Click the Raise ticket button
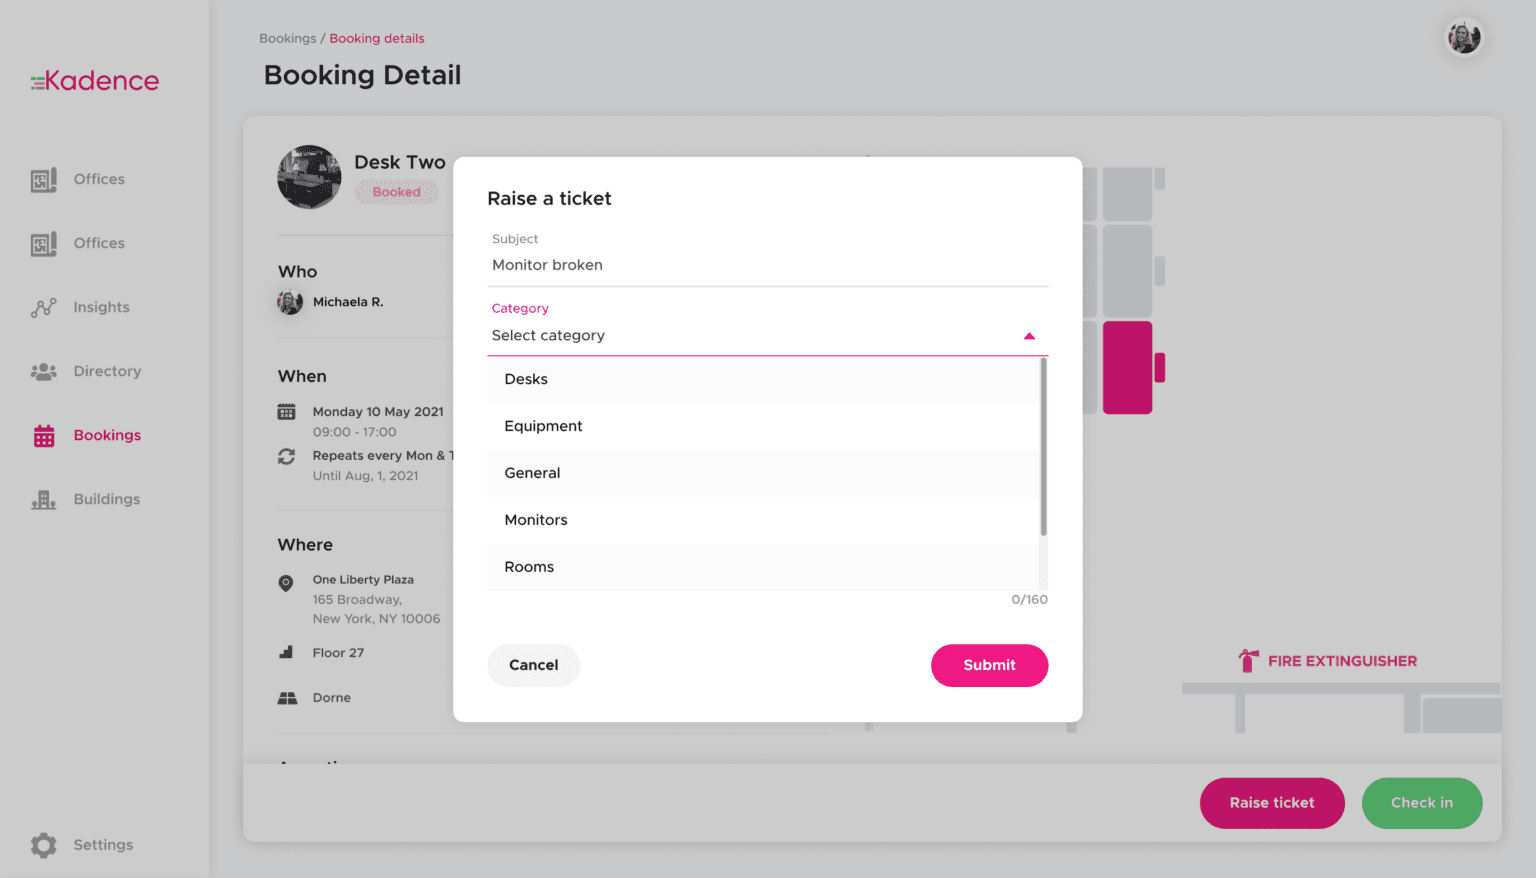This screenshot has width=1536, height=878. pyautogui.click(x=1272, y=803)
